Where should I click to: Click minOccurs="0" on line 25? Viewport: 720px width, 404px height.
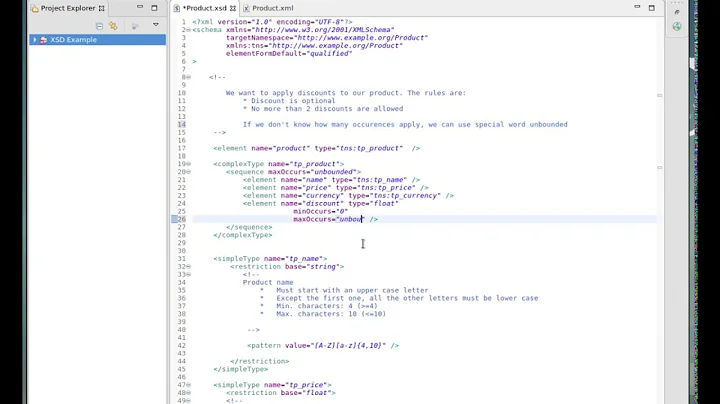(321, 212)
